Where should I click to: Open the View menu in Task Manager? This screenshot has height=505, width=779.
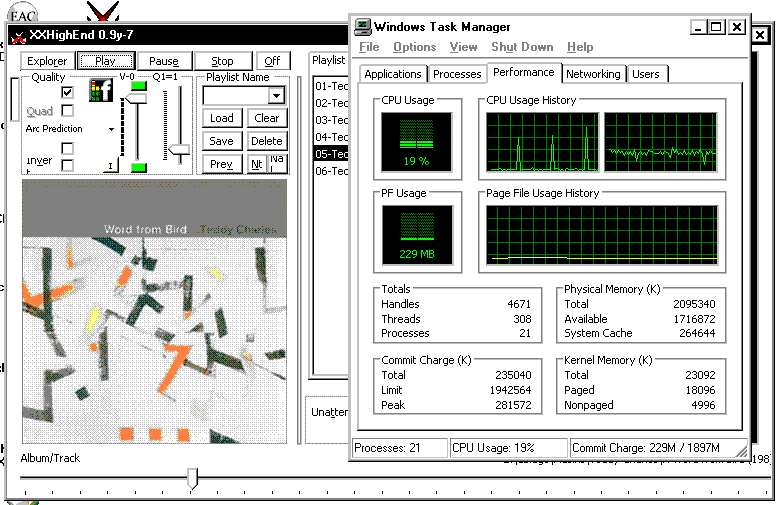click(463, 47)
